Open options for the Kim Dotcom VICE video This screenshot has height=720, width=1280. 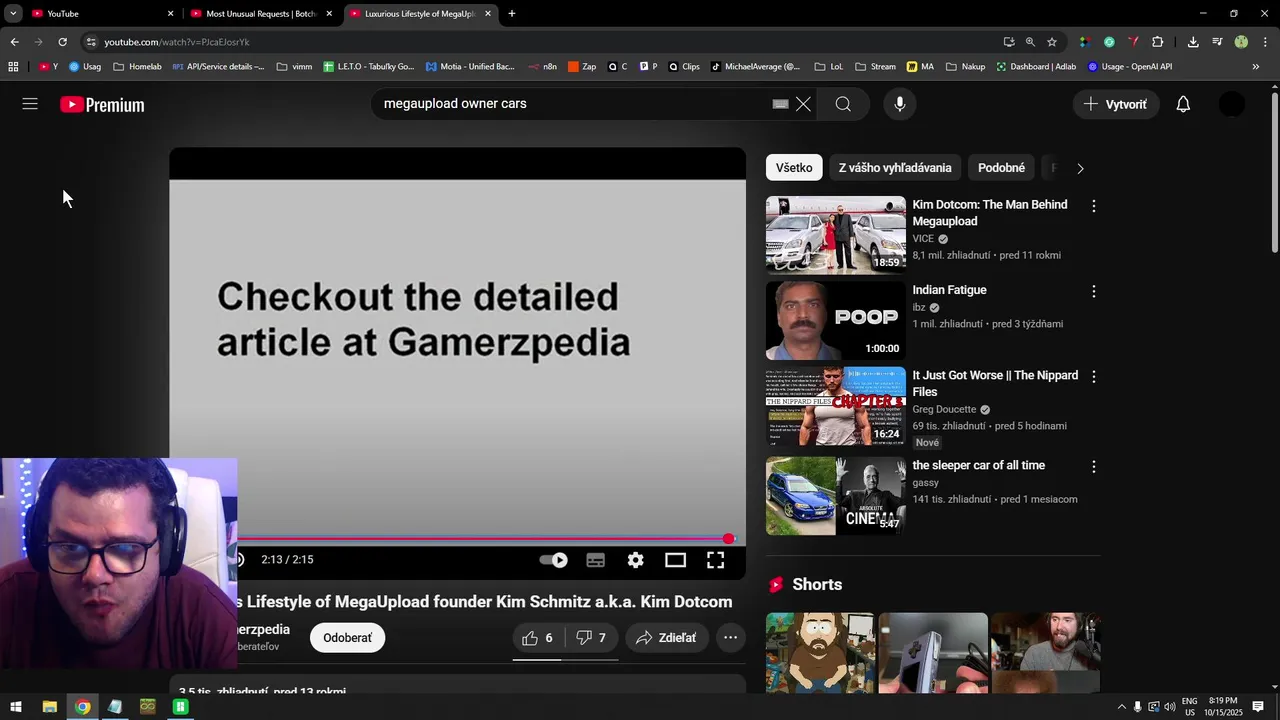pos(1094,206)
